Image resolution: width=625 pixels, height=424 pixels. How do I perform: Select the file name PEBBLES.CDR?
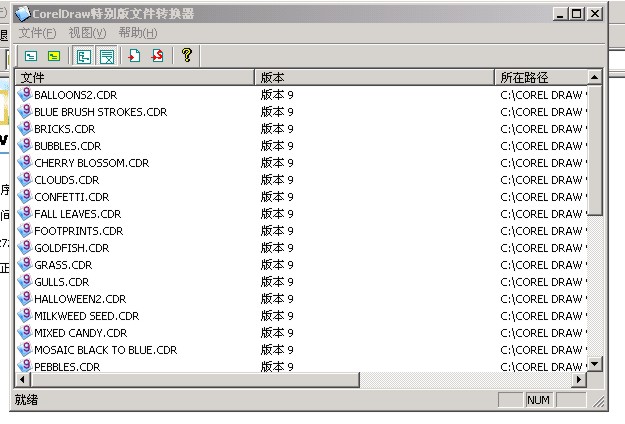(67, 367)
